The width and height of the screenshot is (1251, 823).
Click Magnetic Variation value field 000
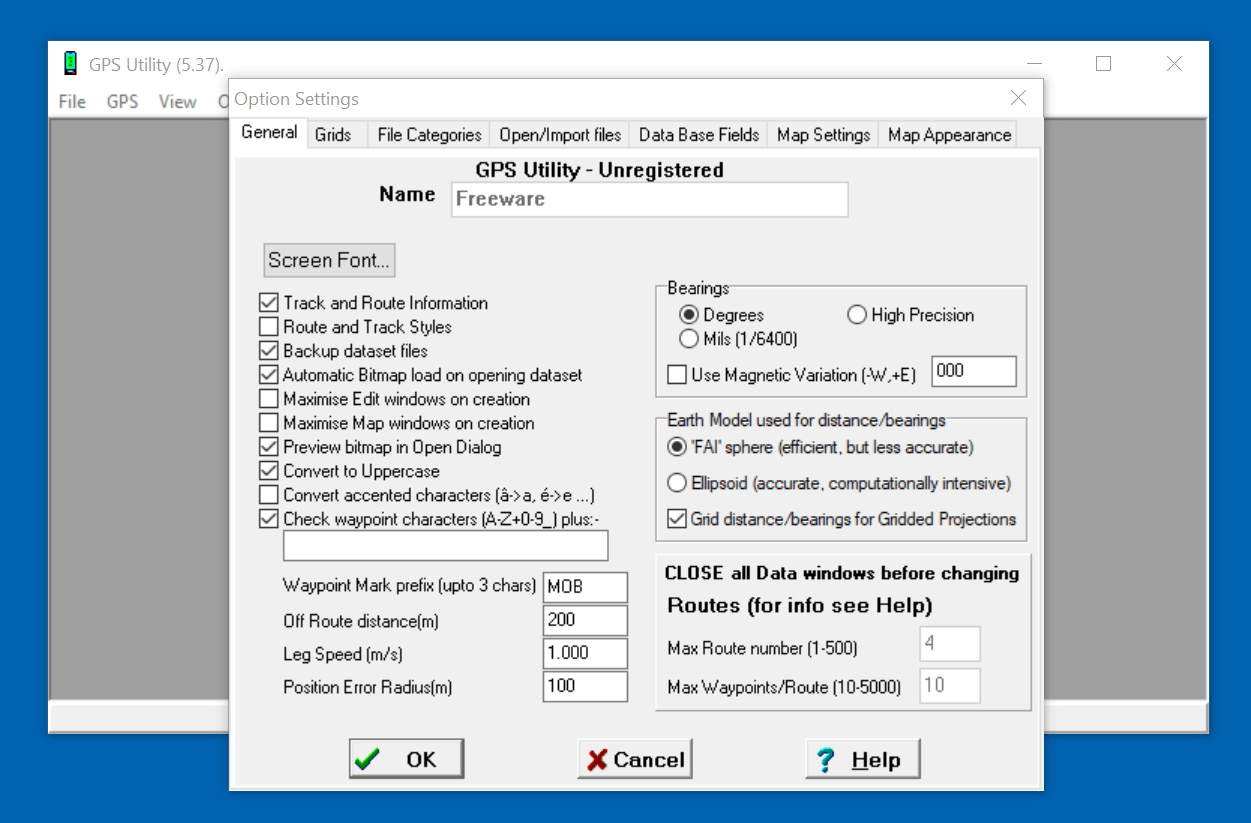973,371
